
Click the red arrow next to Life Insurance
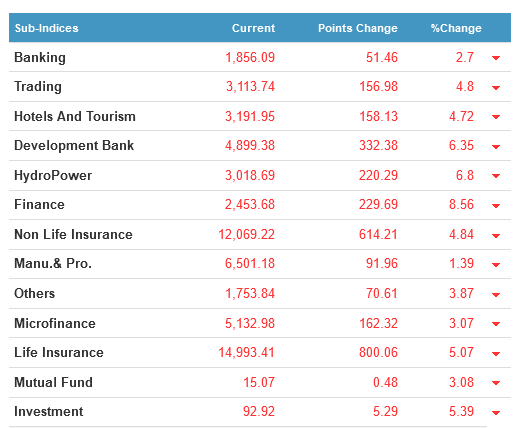pyautogui.click(x=496, y=354)
